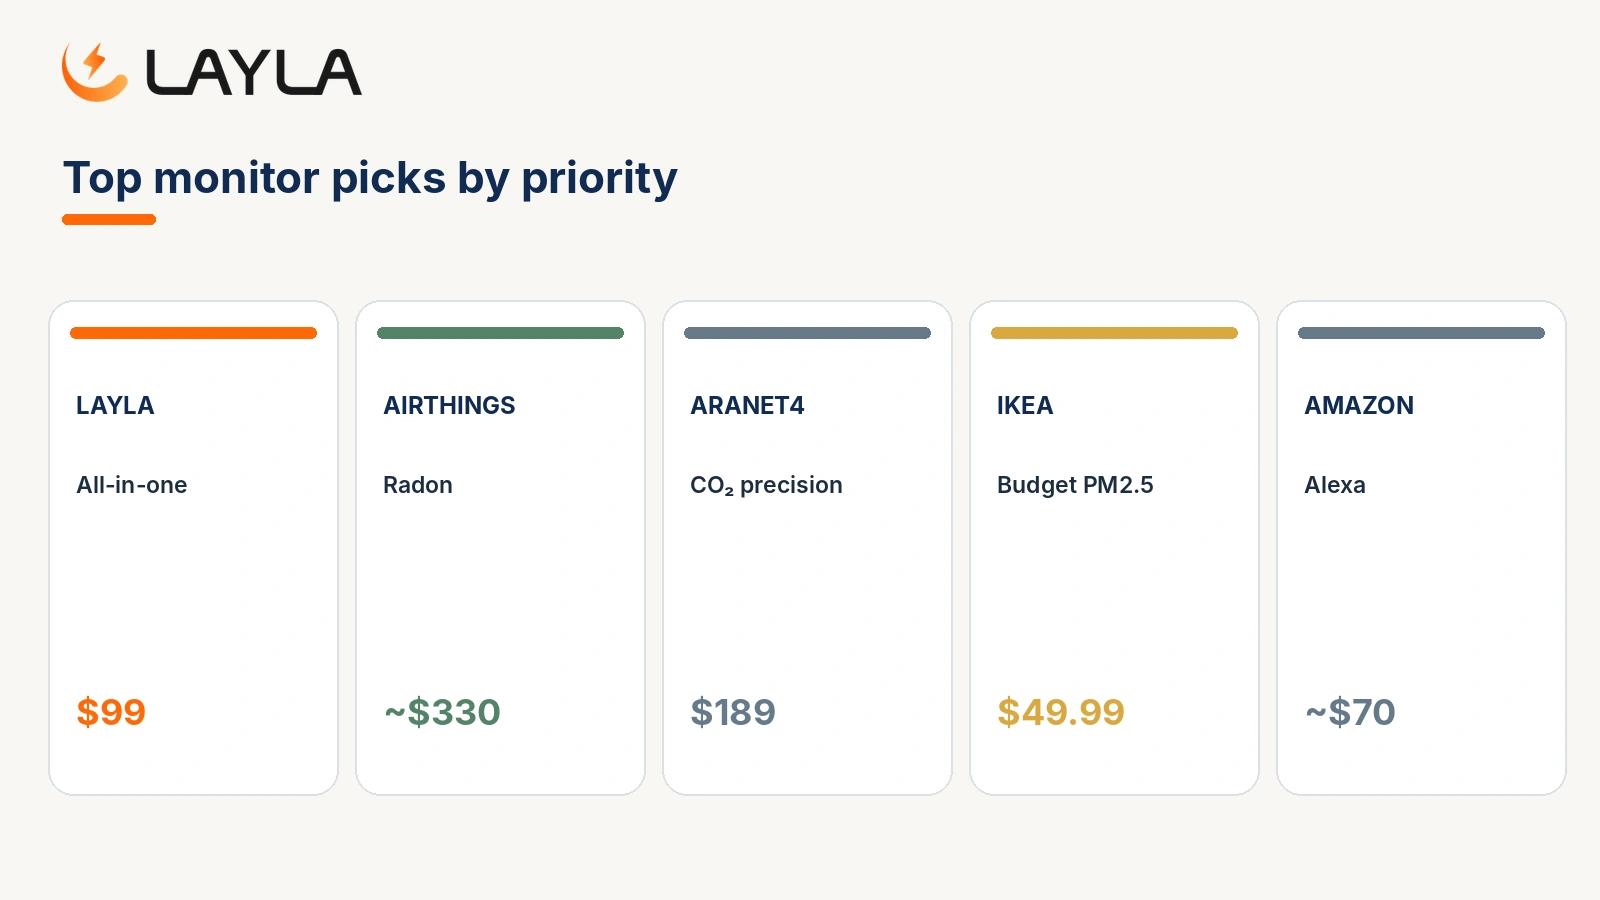Click the ~$70 Amazon price
This screenshot has width=1600, height=900.
(1350, 712)
